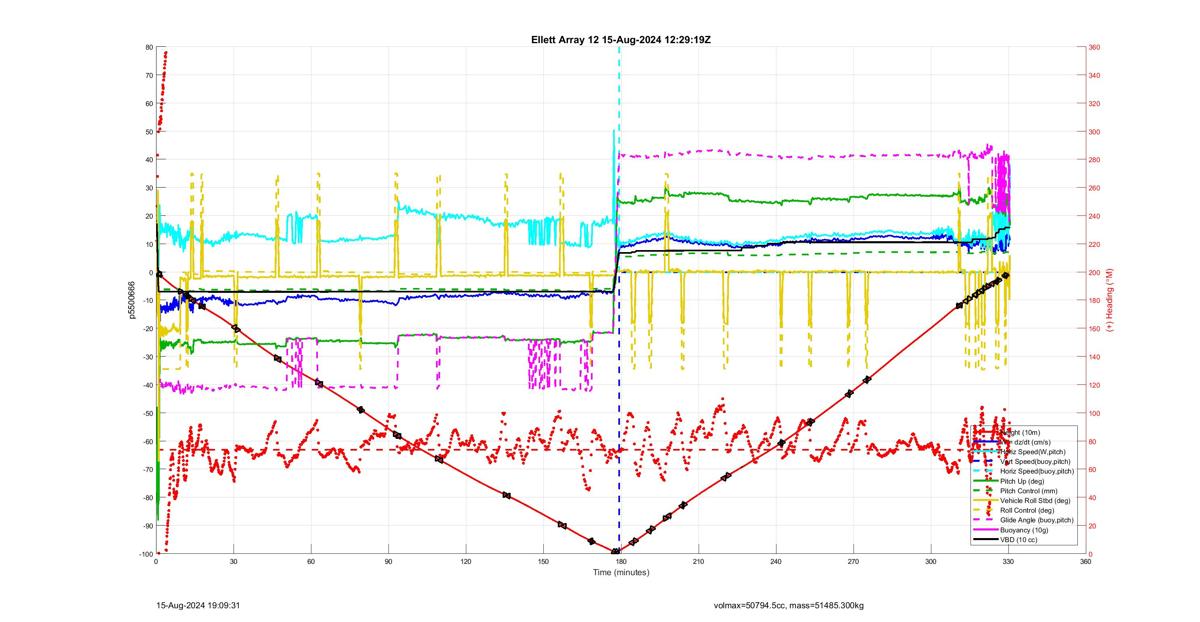Click the 'p5500666' left y-axis label
Viewport: 1200px width, 622px height.
[132, 300]
